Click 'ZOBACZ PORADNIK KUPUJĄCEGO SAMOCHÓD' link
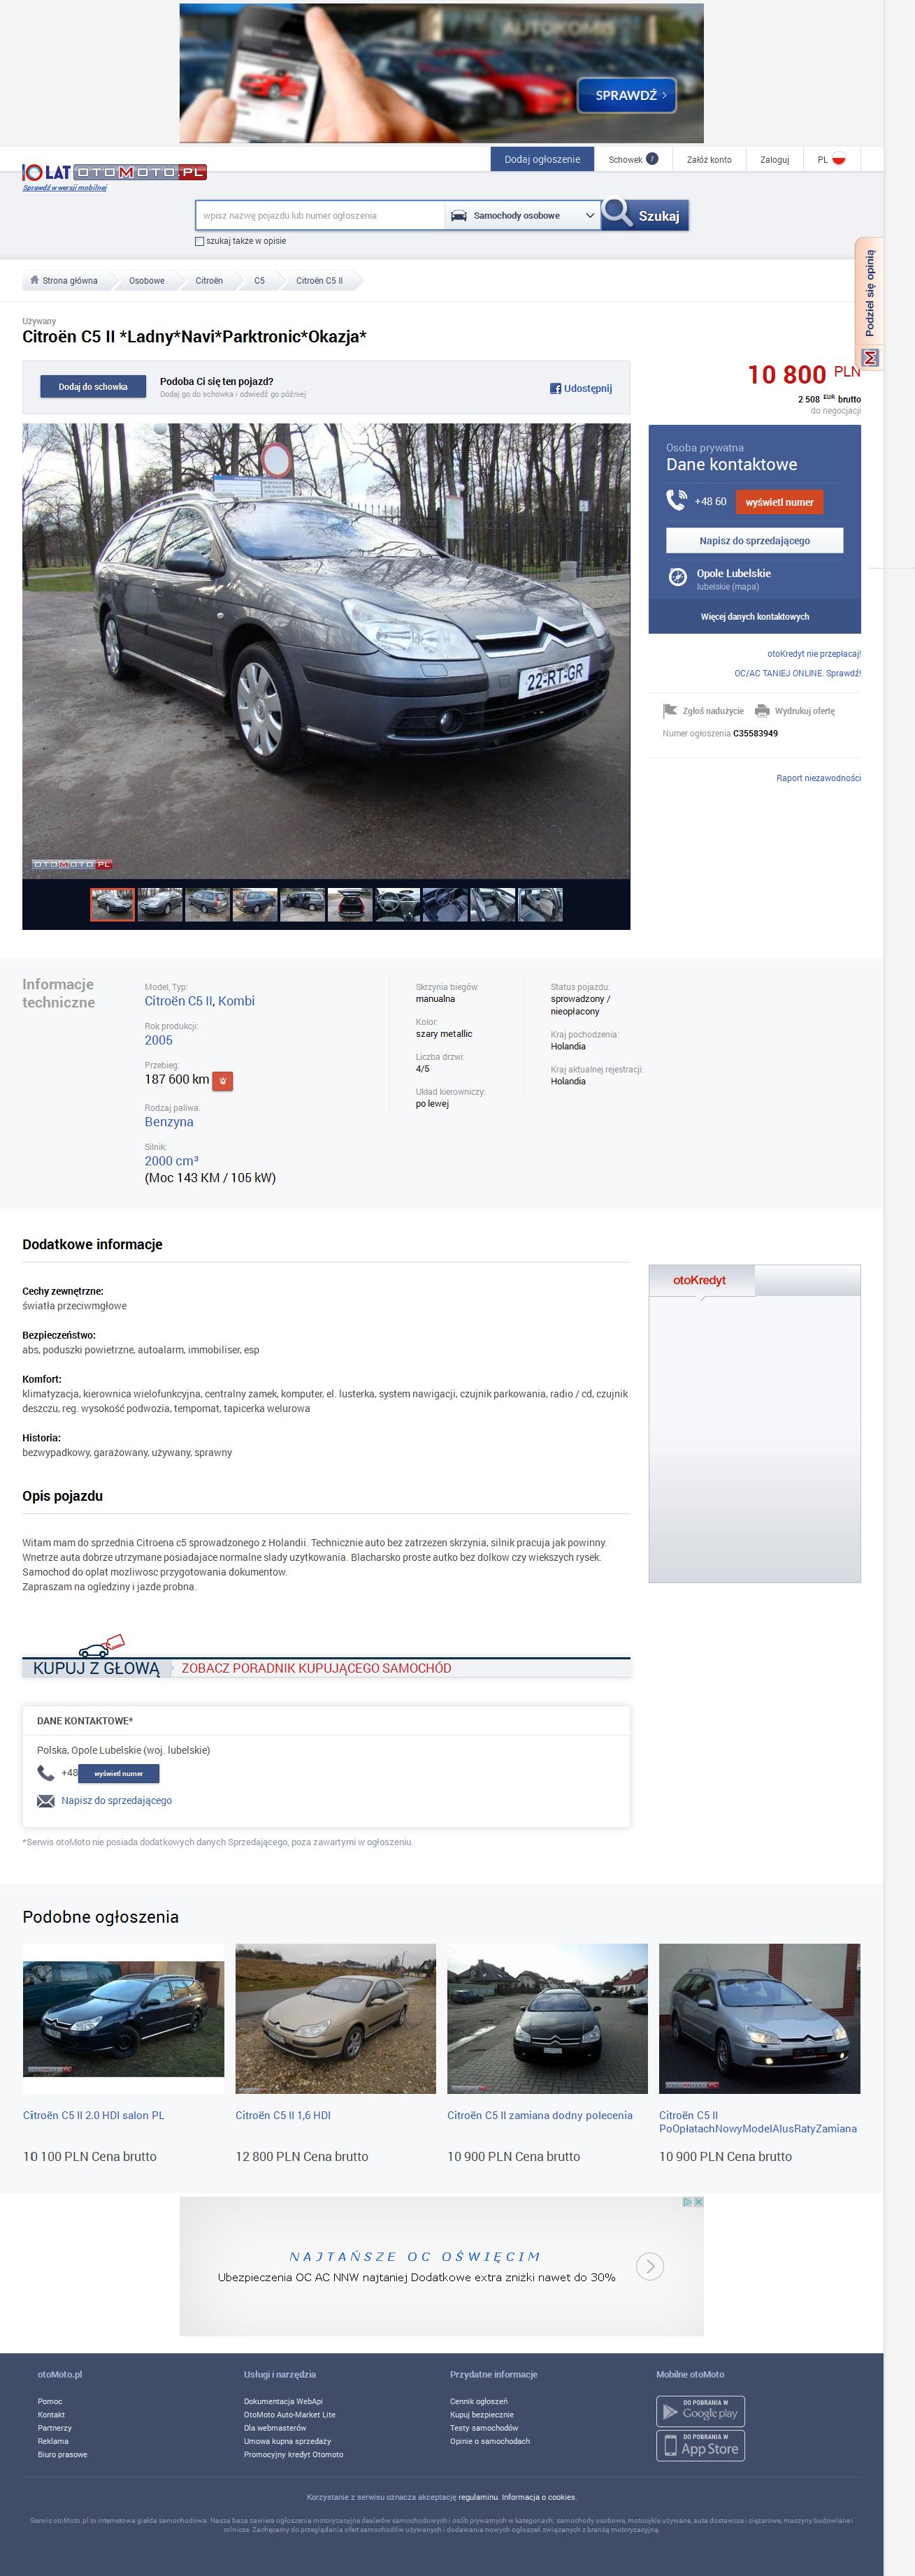Viewport: 915px width, 2576px height. [x=316, y=1668]
